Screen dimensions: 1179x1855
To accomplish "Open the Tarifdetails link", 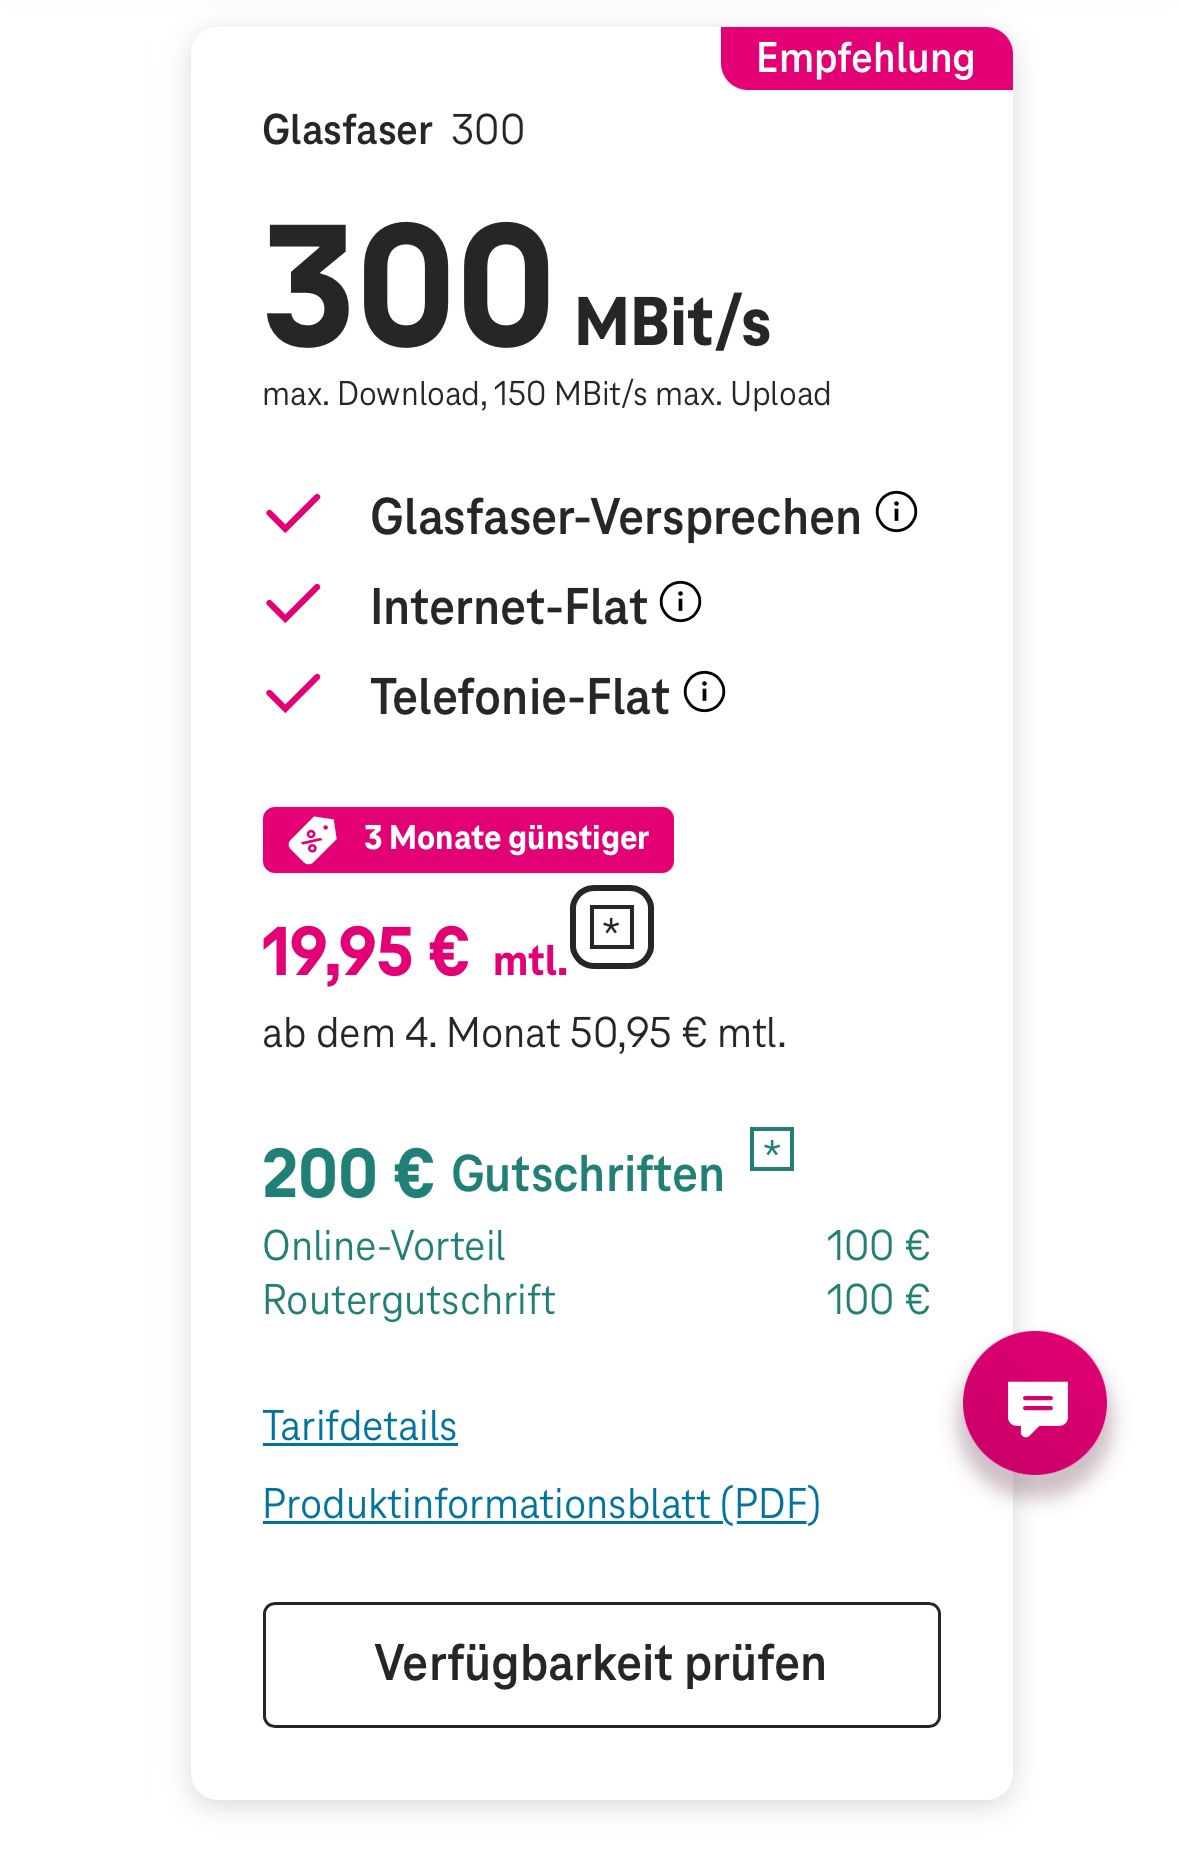I will click(x=359, y=1426).
